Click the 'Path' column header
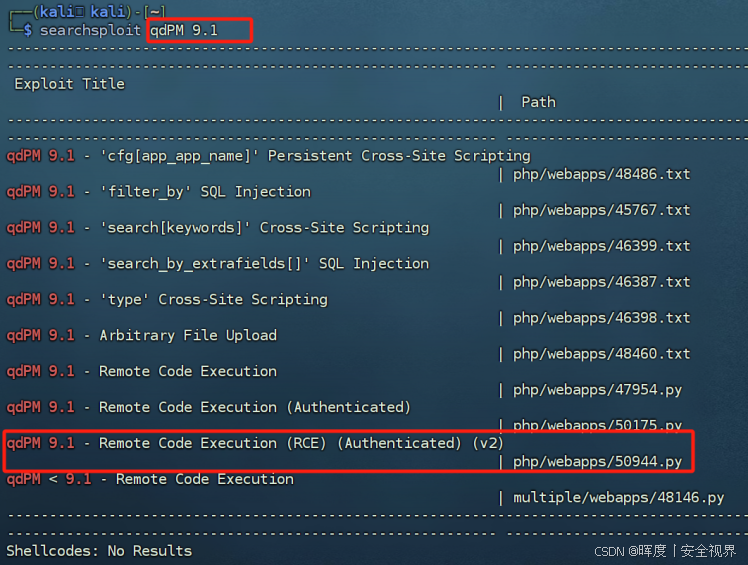 coord(539,102)
